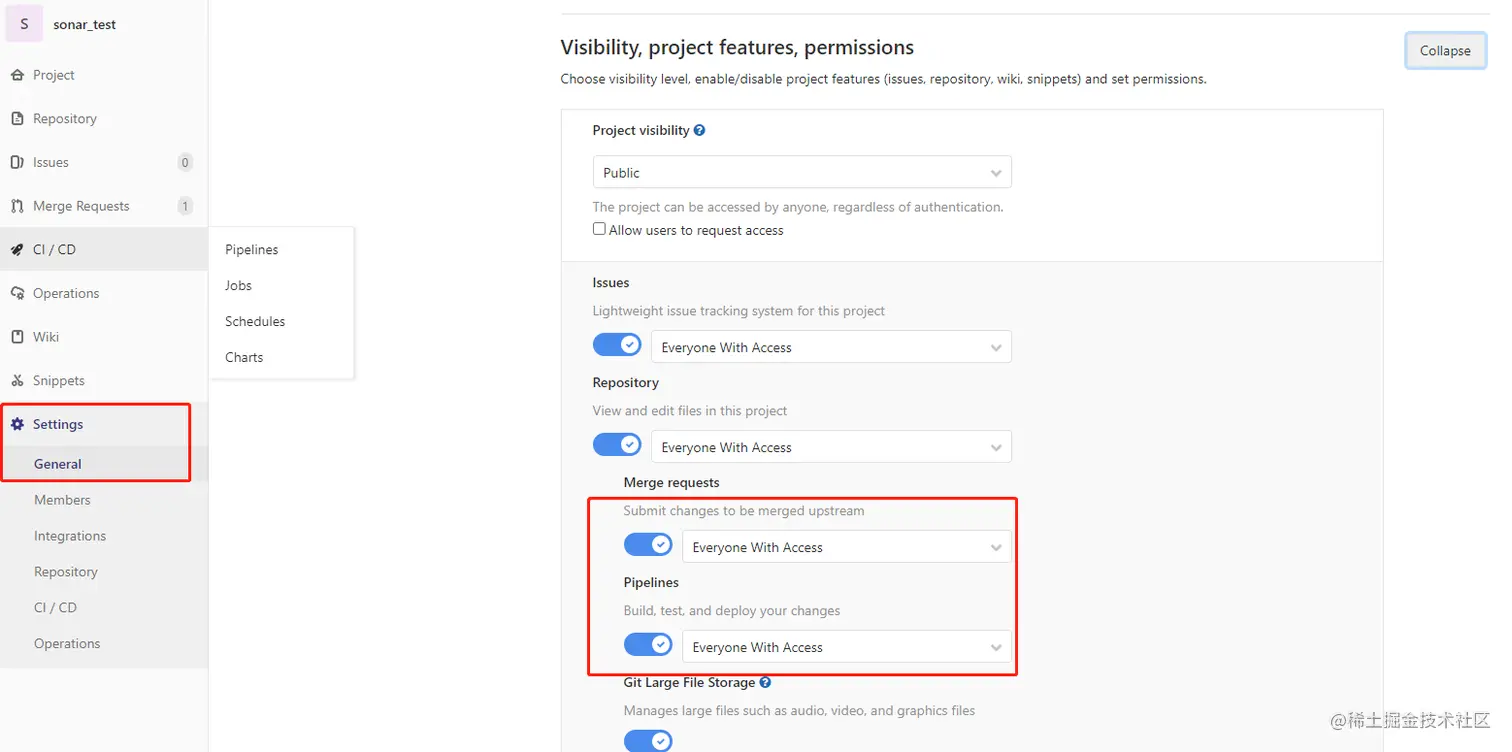
Task: Open the Repository access level dropdown
Action: pos(831,447)
